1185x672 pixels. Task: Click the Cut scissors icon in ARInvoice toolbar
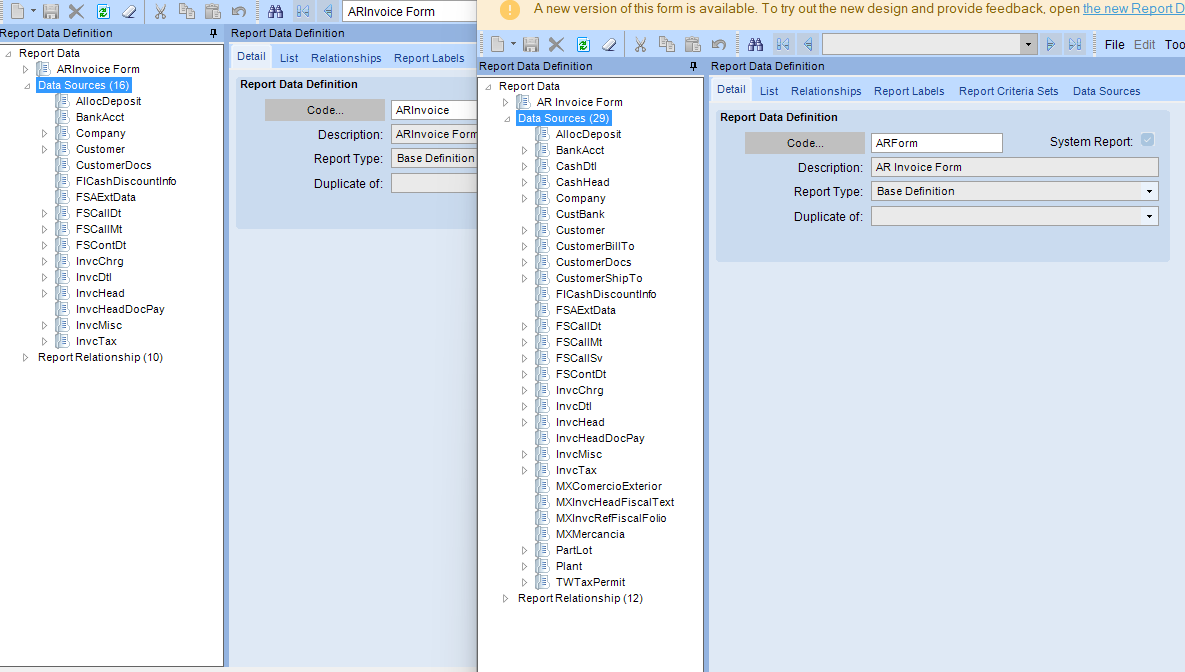click(x=159, y=12)
